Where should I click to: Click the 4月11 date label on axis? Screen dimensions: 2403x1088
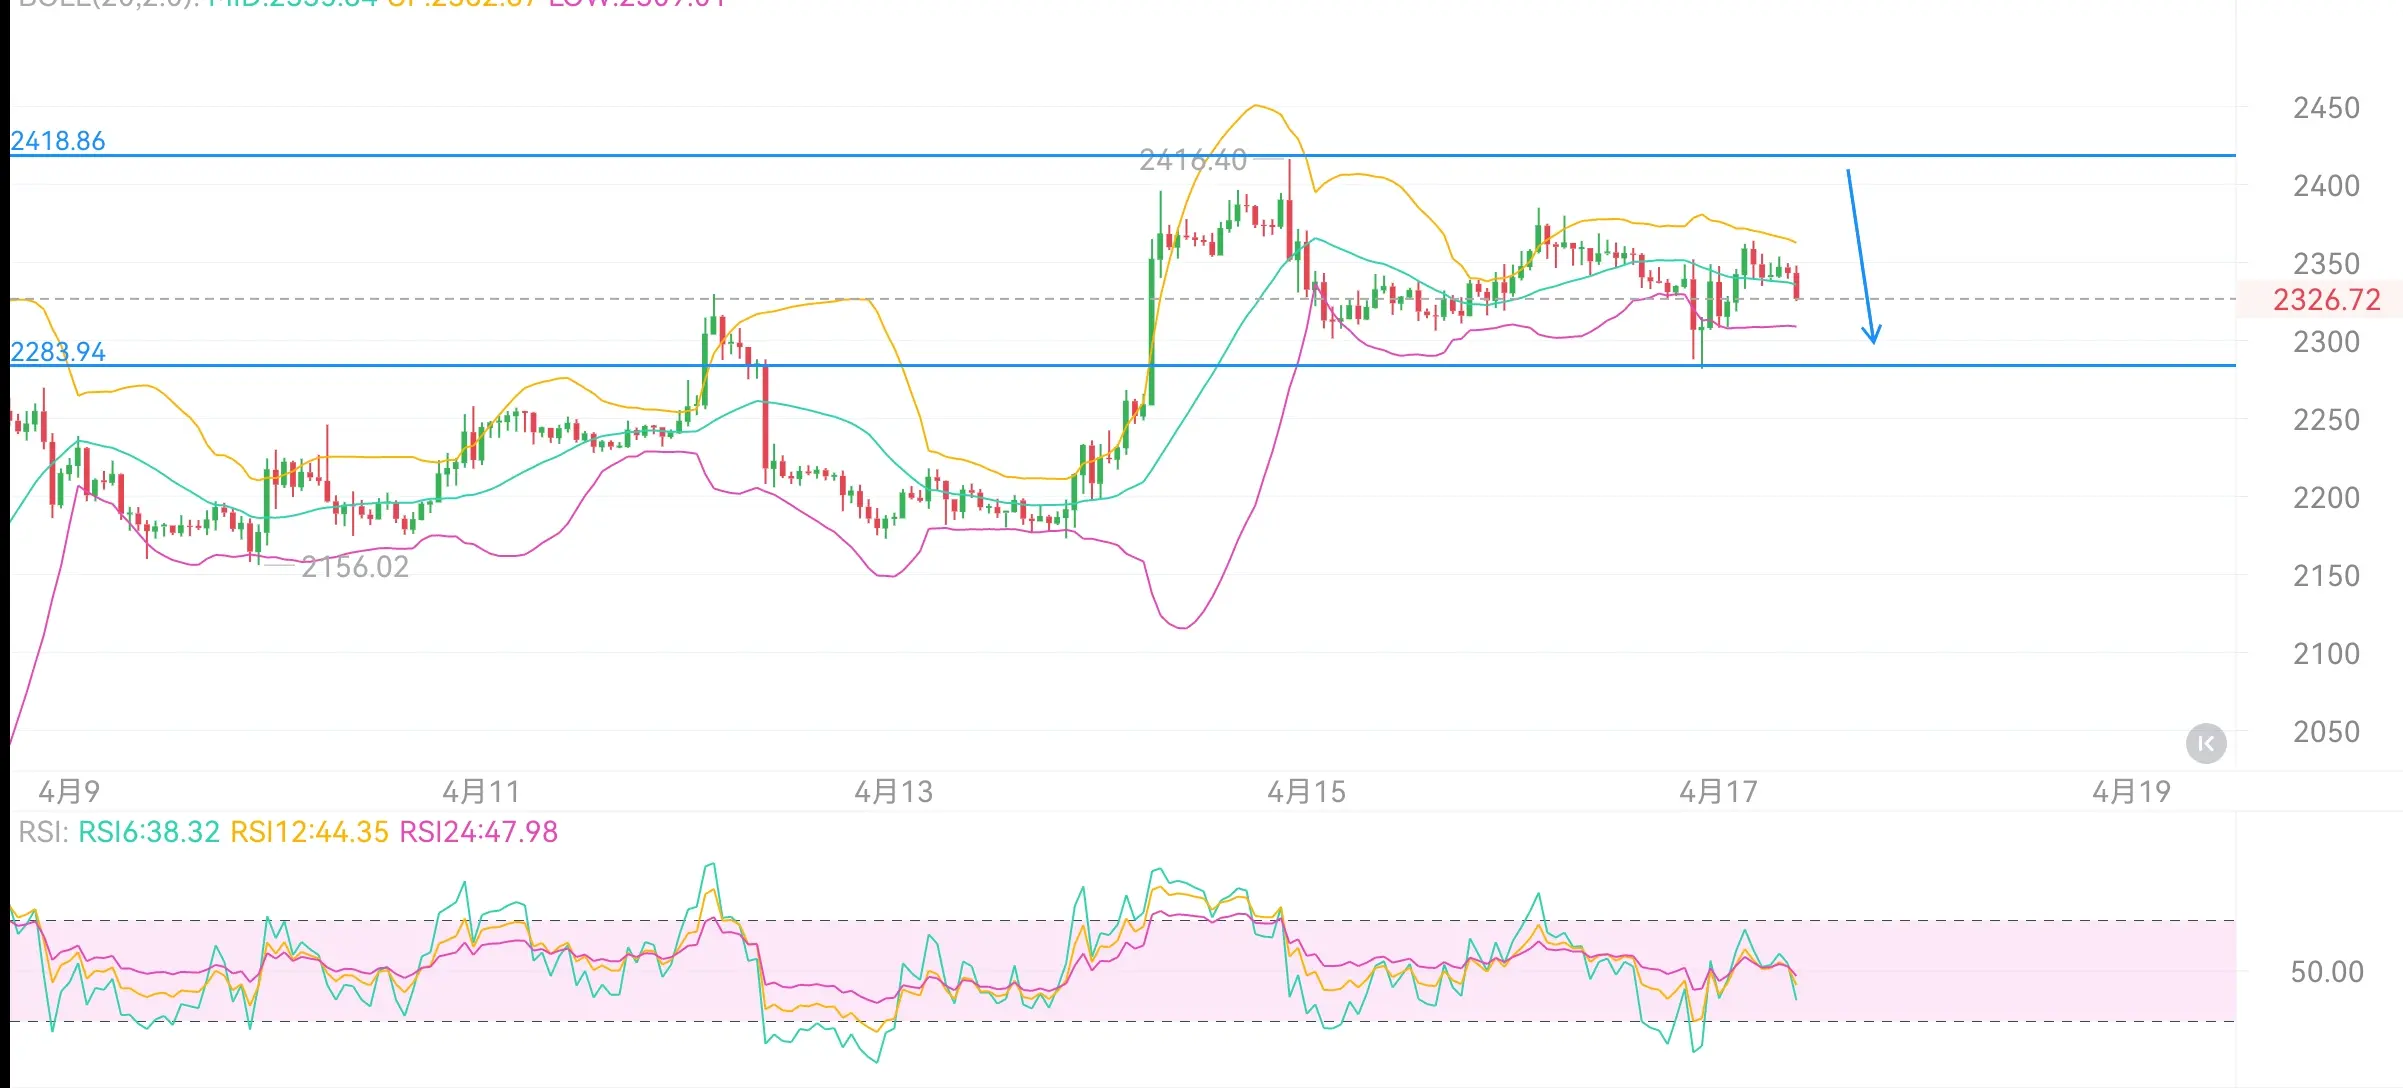point(481,792)
